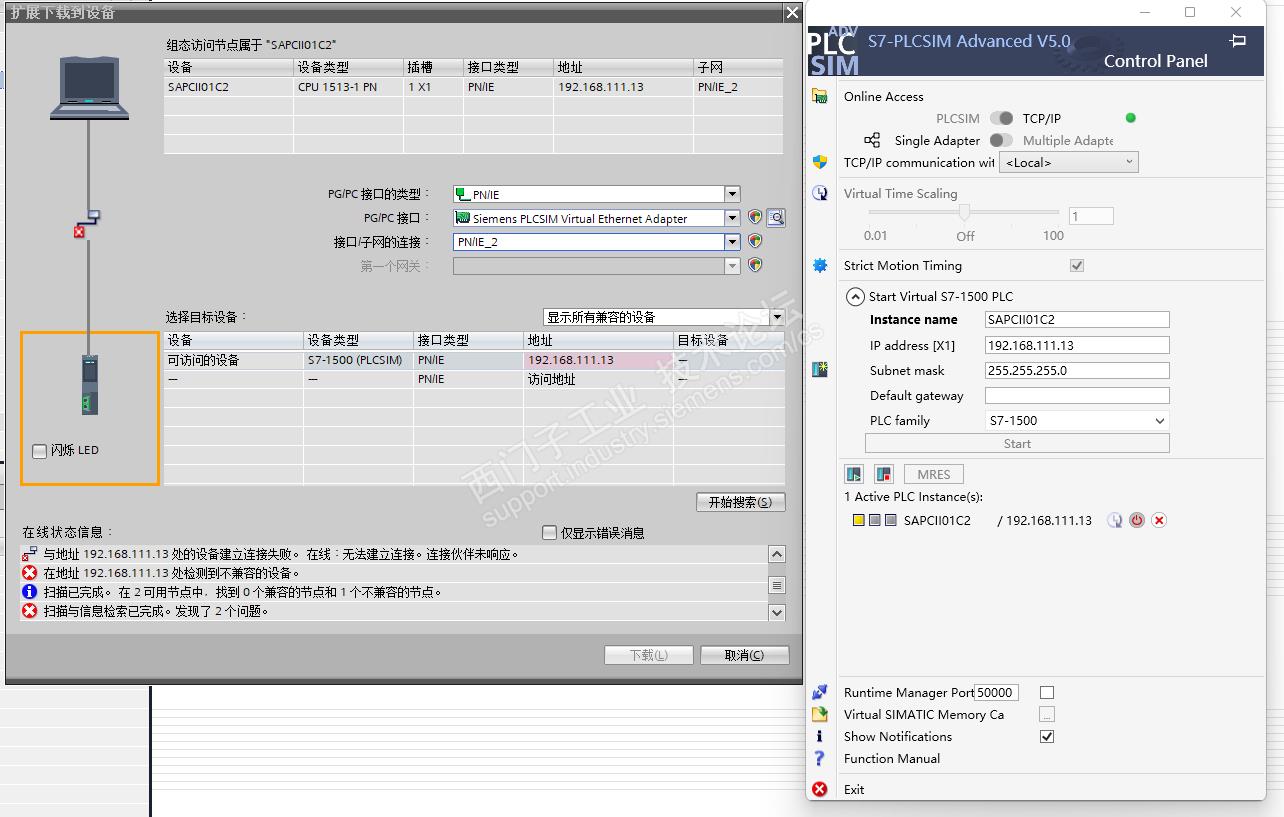Click the down arrow of status message scrollbar

(x=777, y=612)
